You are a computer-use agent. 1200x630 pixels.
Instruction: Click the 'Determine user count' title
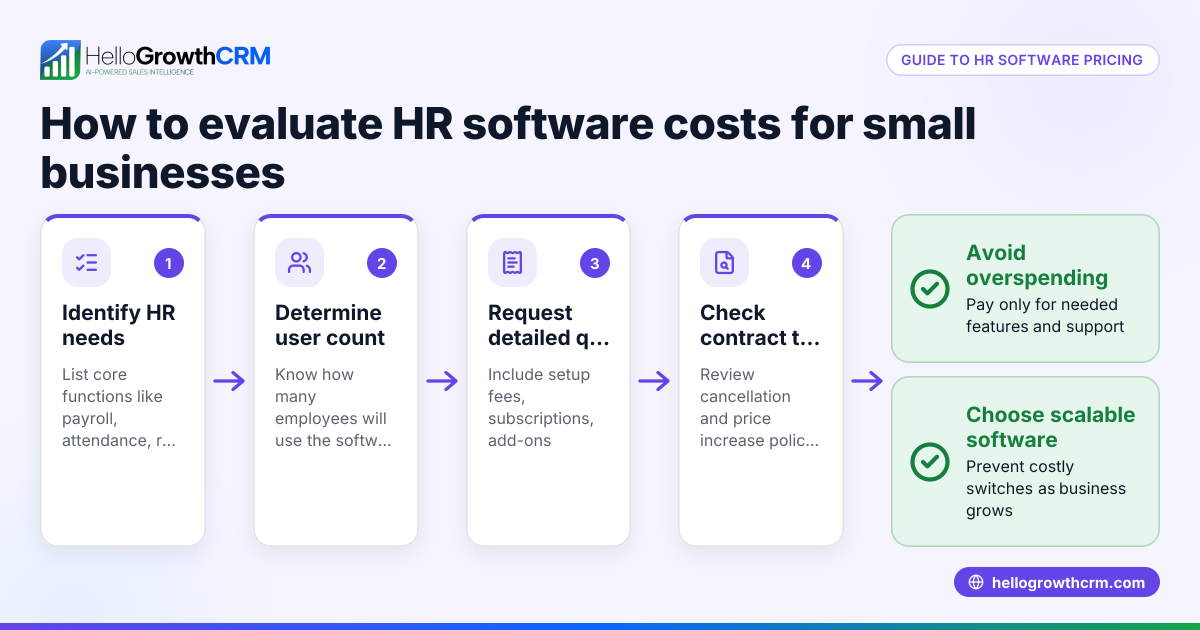tap(330, 325)
